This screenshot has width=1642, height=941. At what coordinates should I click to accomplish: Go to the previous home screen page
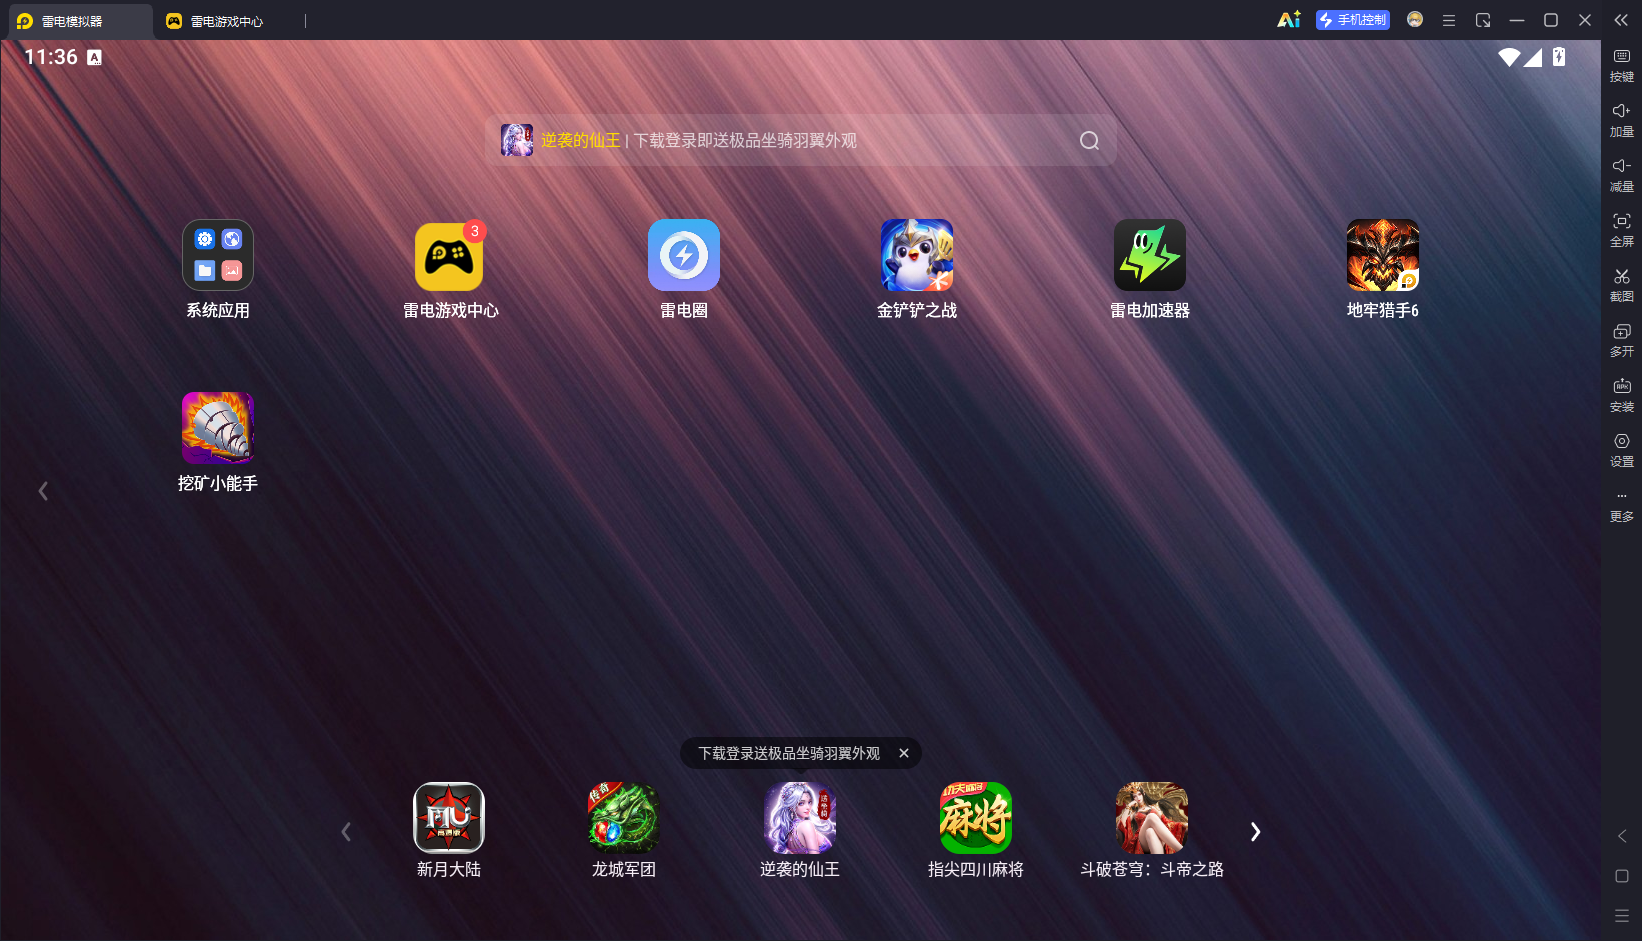pos(43,491)
